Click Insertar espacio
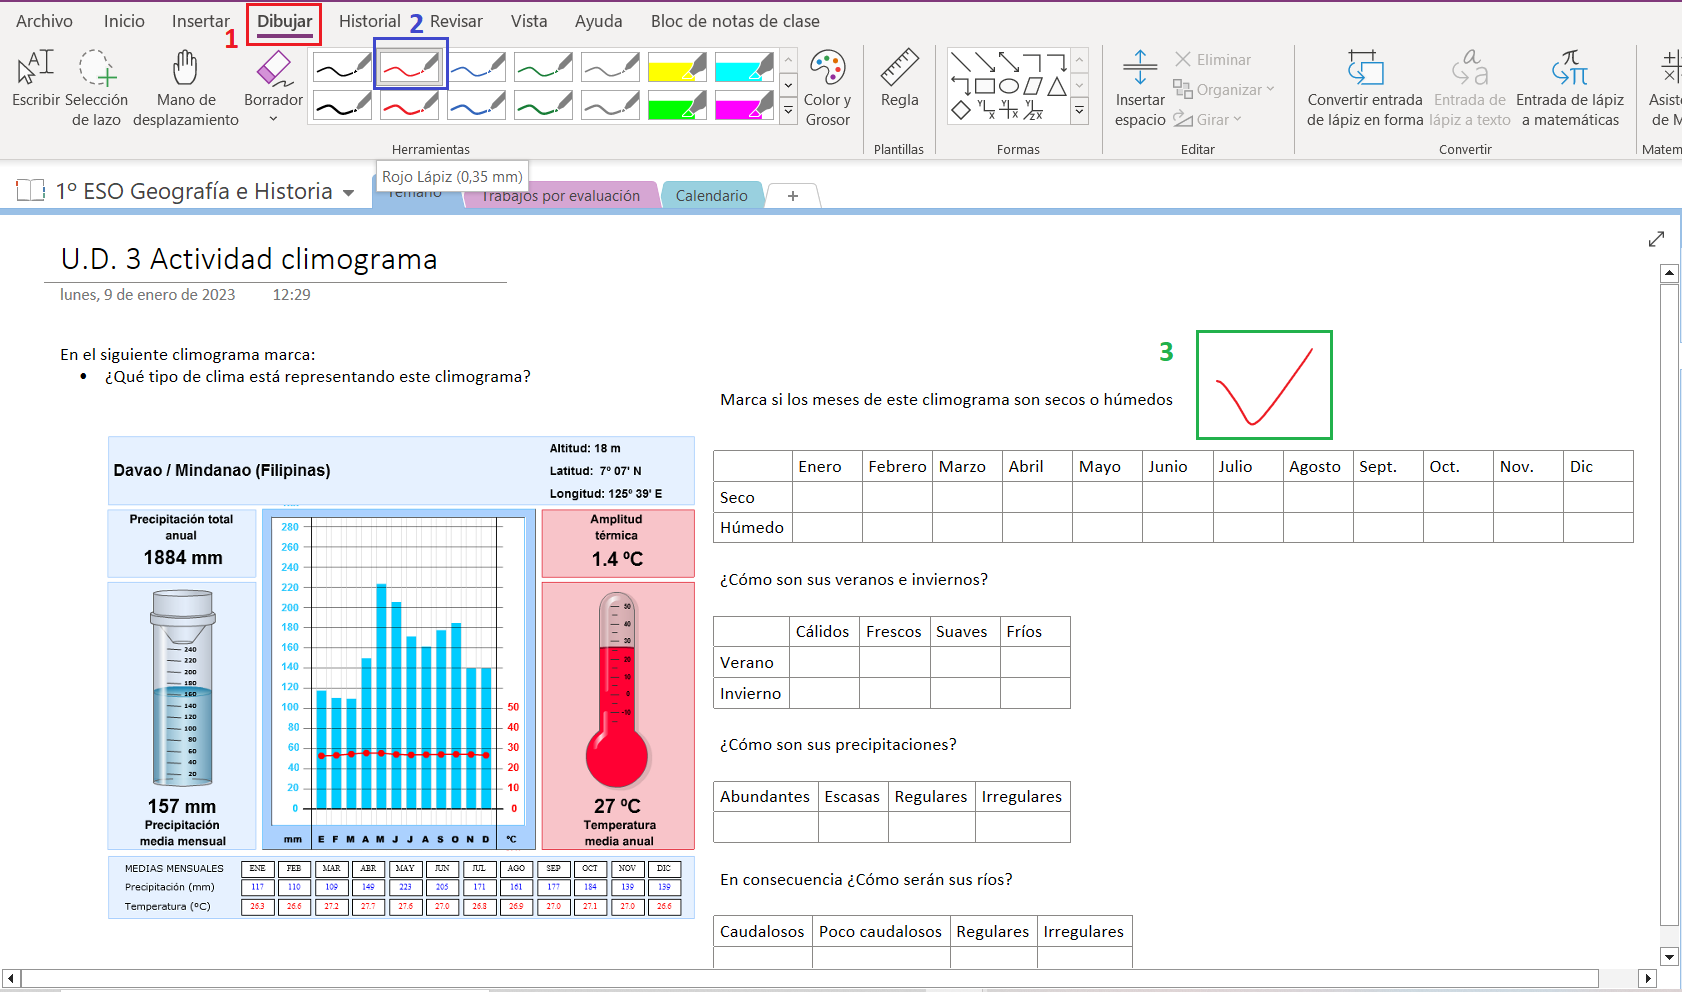The image size is (1682, 992). tap(1139, 87)
